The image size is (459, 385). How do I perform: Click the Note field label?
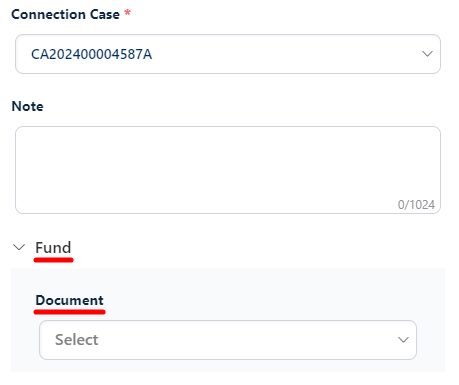[x=27, y=106]
